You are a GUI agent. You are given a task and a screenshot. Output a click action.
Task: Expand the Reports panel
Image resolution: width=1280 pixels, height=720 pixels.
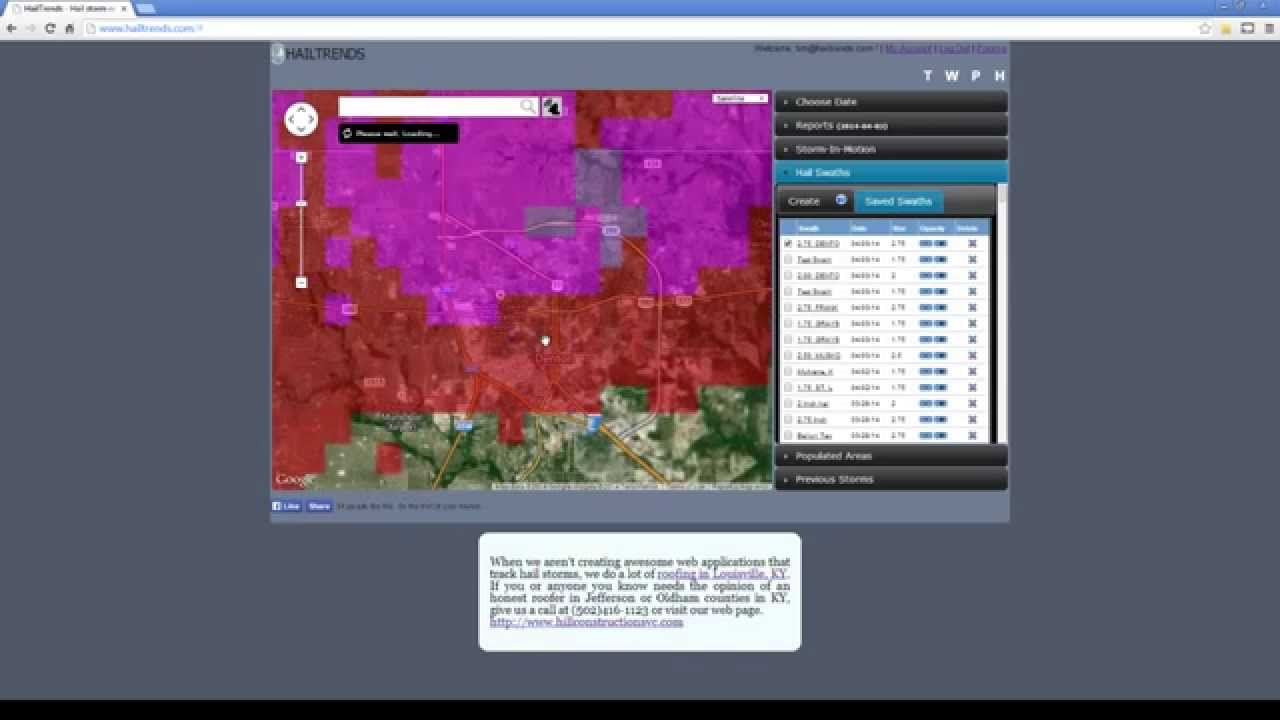[891, 126]
